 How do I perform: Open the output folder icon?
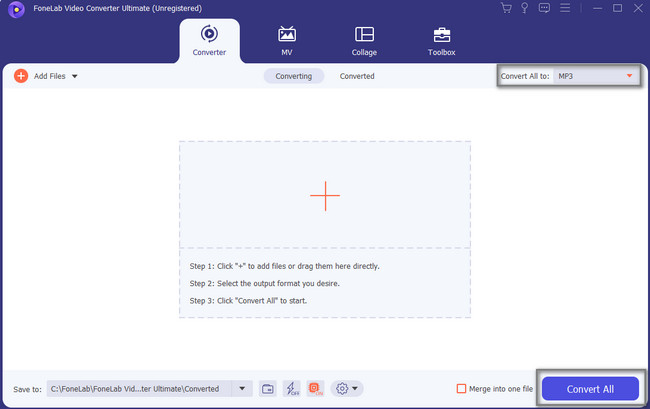[268, 389]
